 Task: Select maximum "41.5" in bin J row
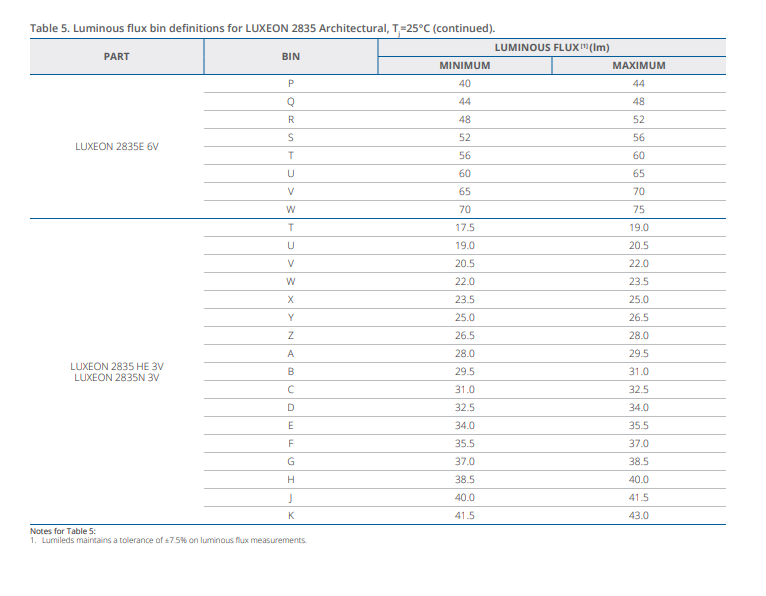(x=638, y=498)
